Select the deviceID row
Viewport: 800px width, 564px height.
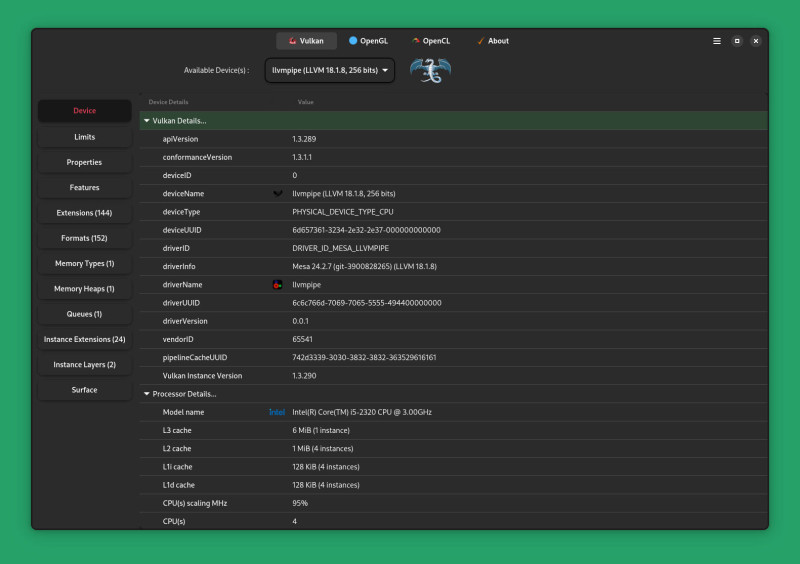point(454,176)
